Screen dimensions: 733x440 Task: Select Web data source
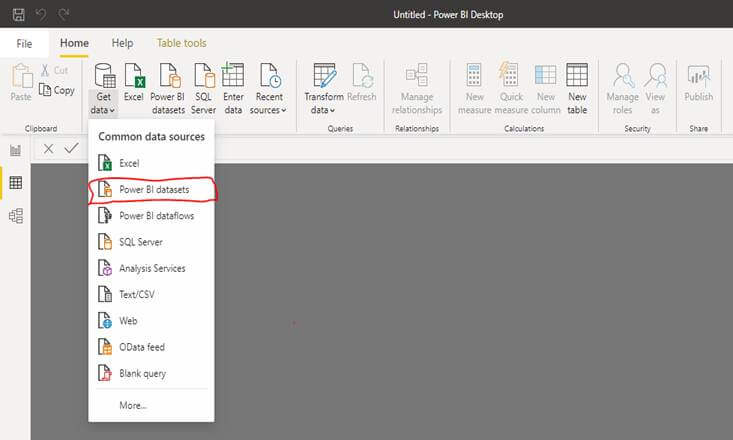tap(151, 321)
